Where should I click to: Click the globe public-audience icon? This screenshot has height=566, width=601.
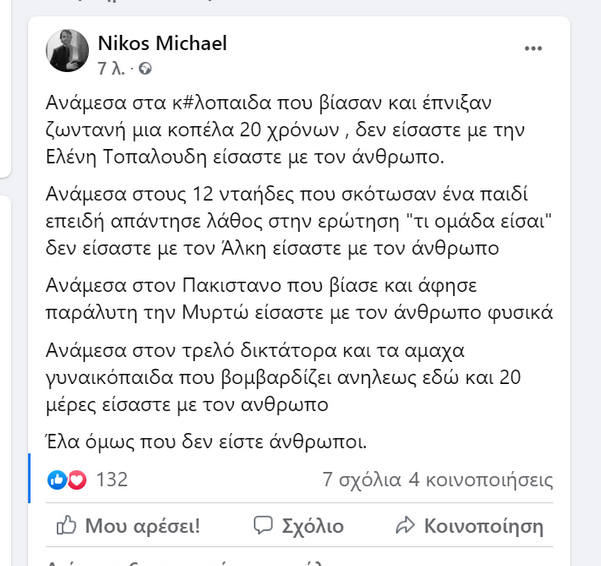(146, 69)
